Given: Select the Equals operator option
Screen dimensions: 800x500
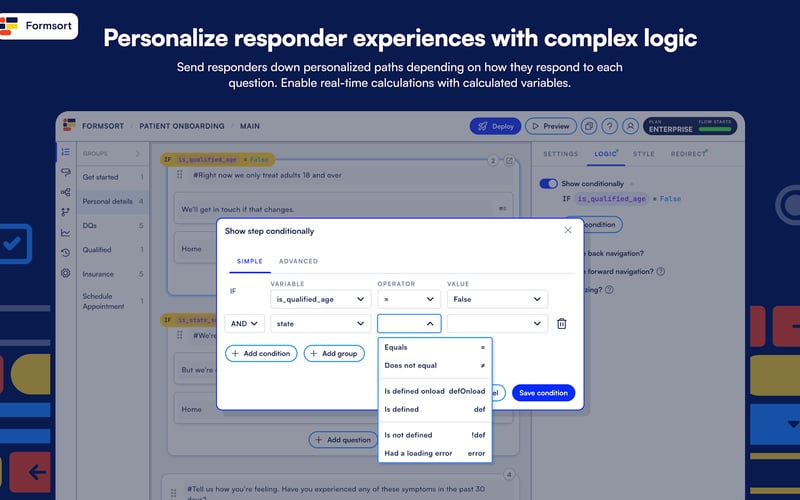Looking at the screenshot, I should coord(435,347).
